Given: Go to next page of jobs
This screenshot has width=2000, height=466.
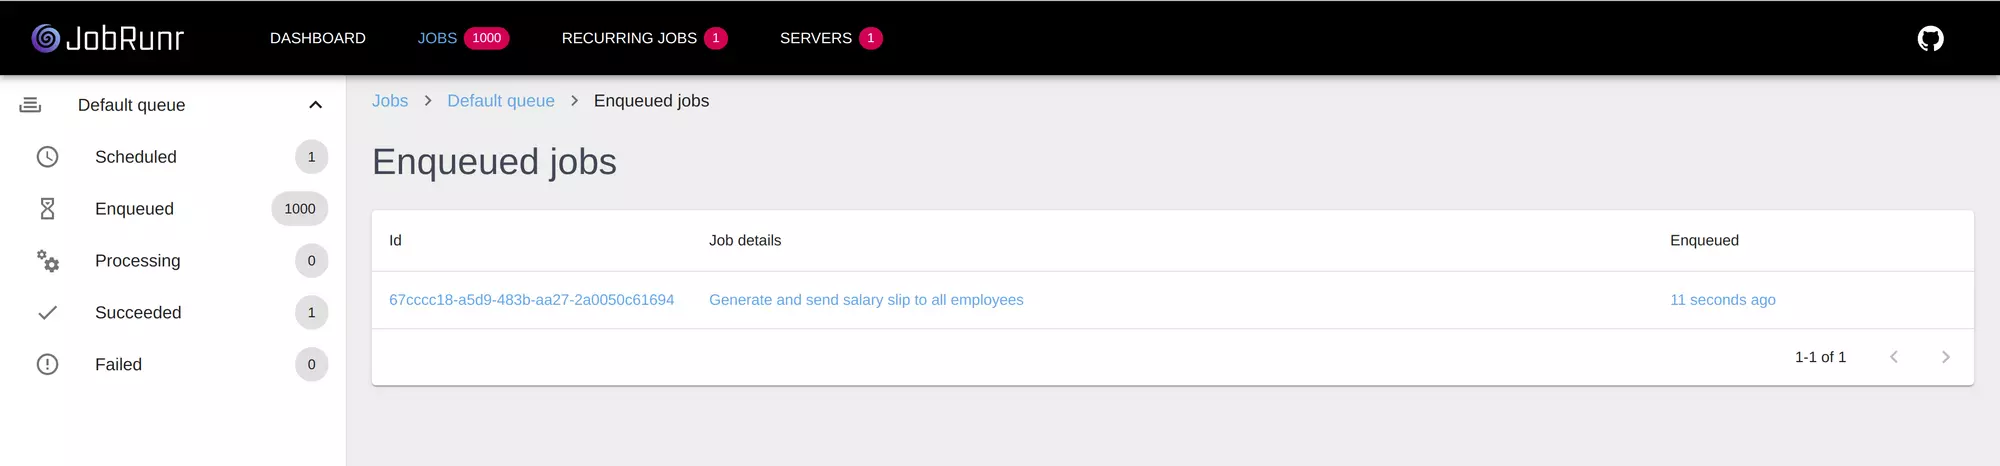Looking at the screenshot, I should coord(1945,357).
